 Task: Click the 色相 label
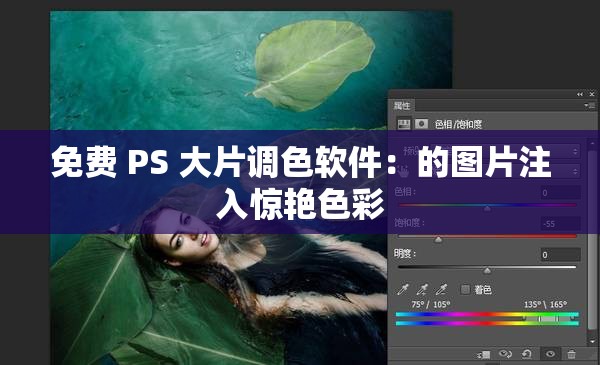click(405, 191)
